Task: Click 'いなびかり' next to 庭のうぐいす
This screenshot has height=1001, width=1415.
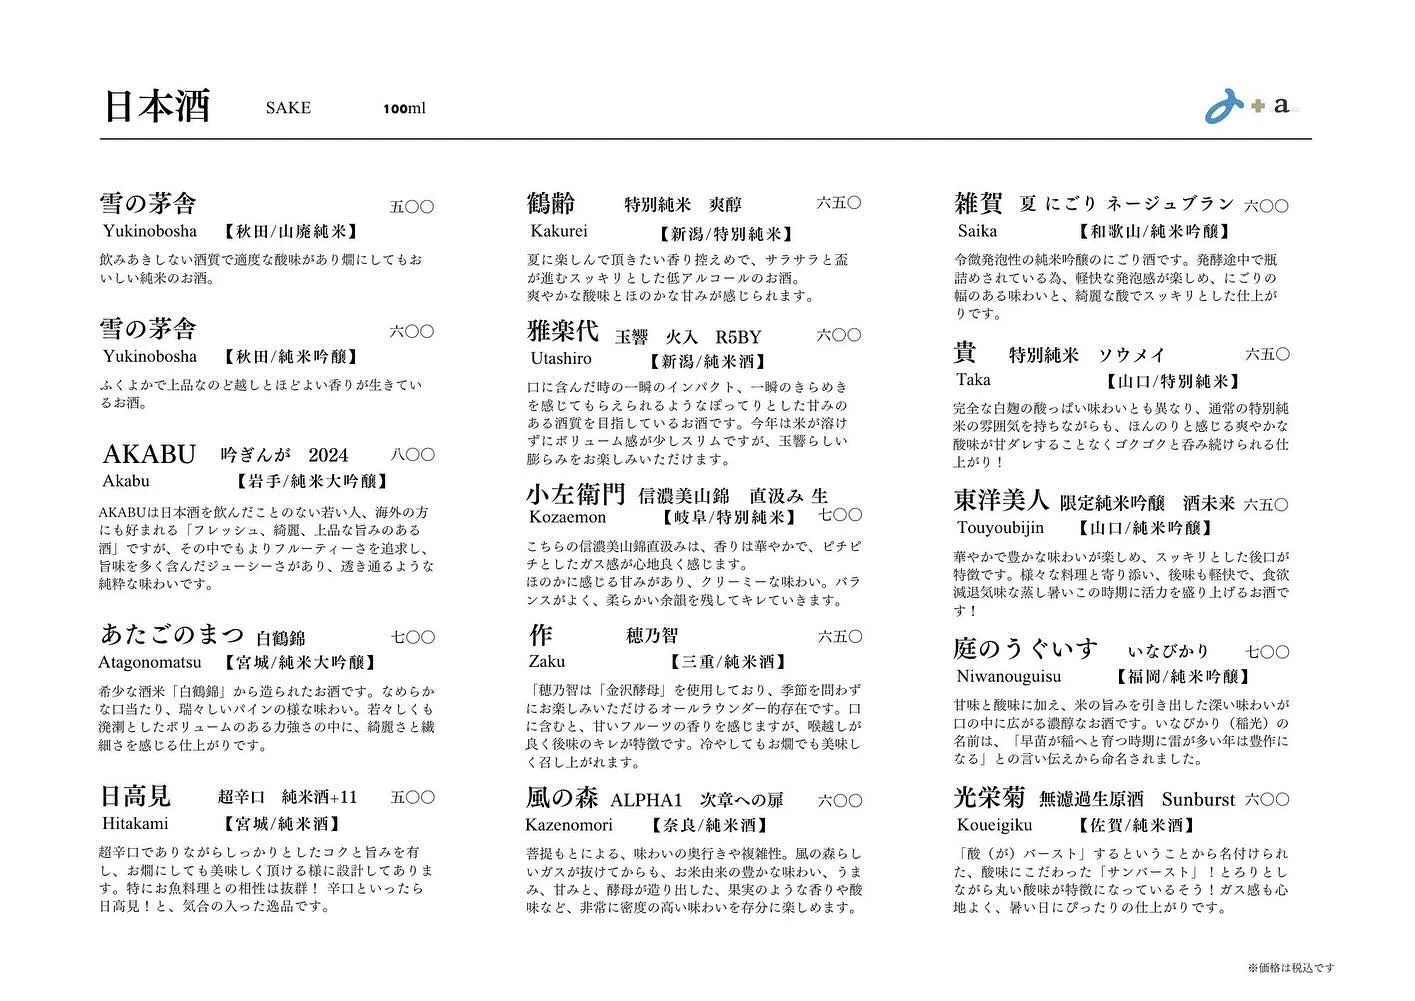Action: click(1168, 652)
